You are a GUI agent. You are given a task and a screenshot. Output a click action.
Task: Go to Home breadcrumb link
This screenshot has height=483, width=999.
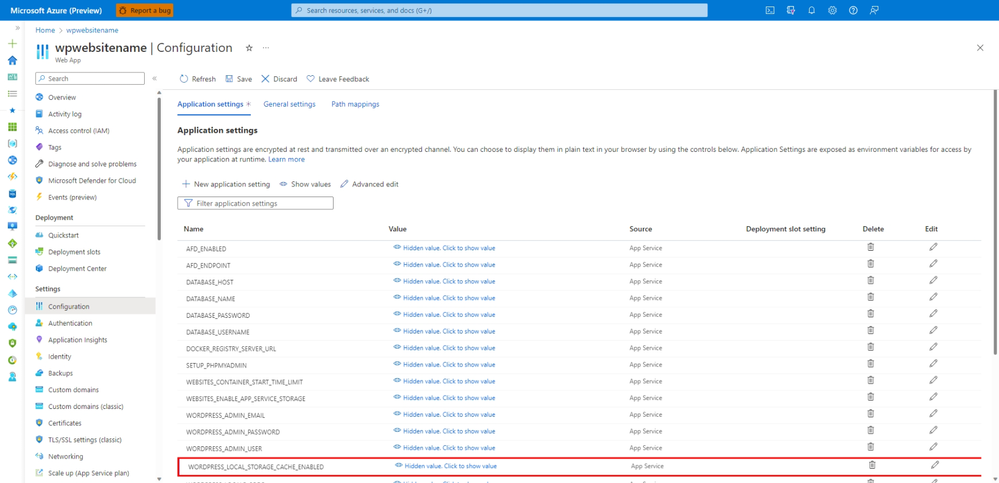[x=45, y=30]
